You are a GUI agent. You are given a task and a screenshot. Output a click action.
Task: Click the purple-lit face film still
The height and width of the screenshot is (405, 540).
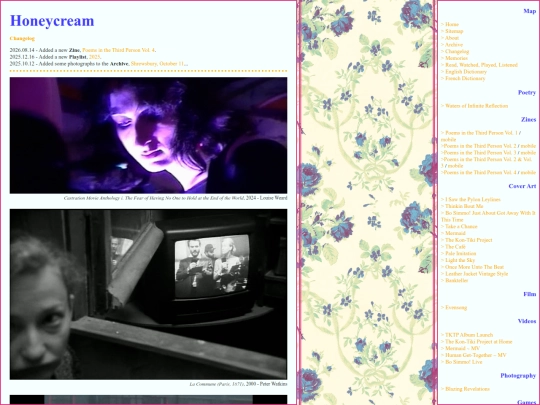(148, 135)
